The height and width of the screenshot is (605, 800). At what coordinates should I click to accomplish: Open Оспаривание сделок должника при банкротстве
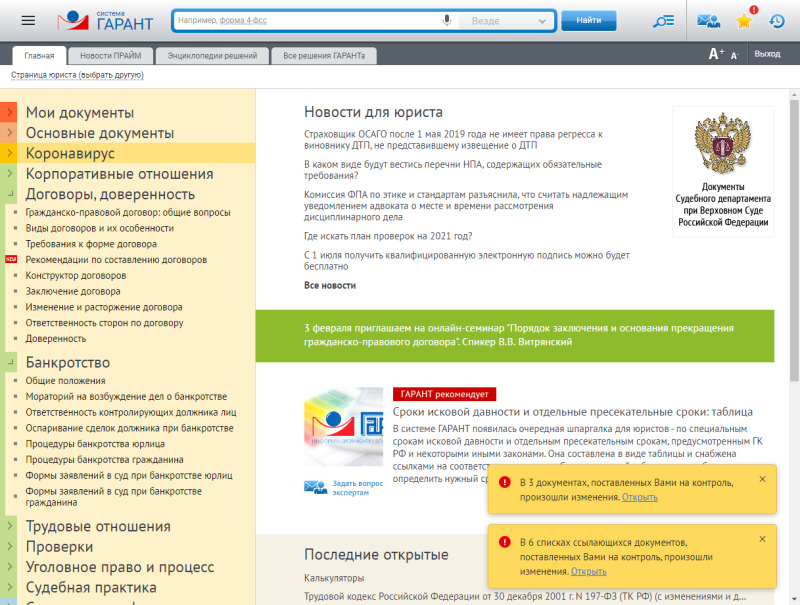pyautogui.click(x=130, y=428)
